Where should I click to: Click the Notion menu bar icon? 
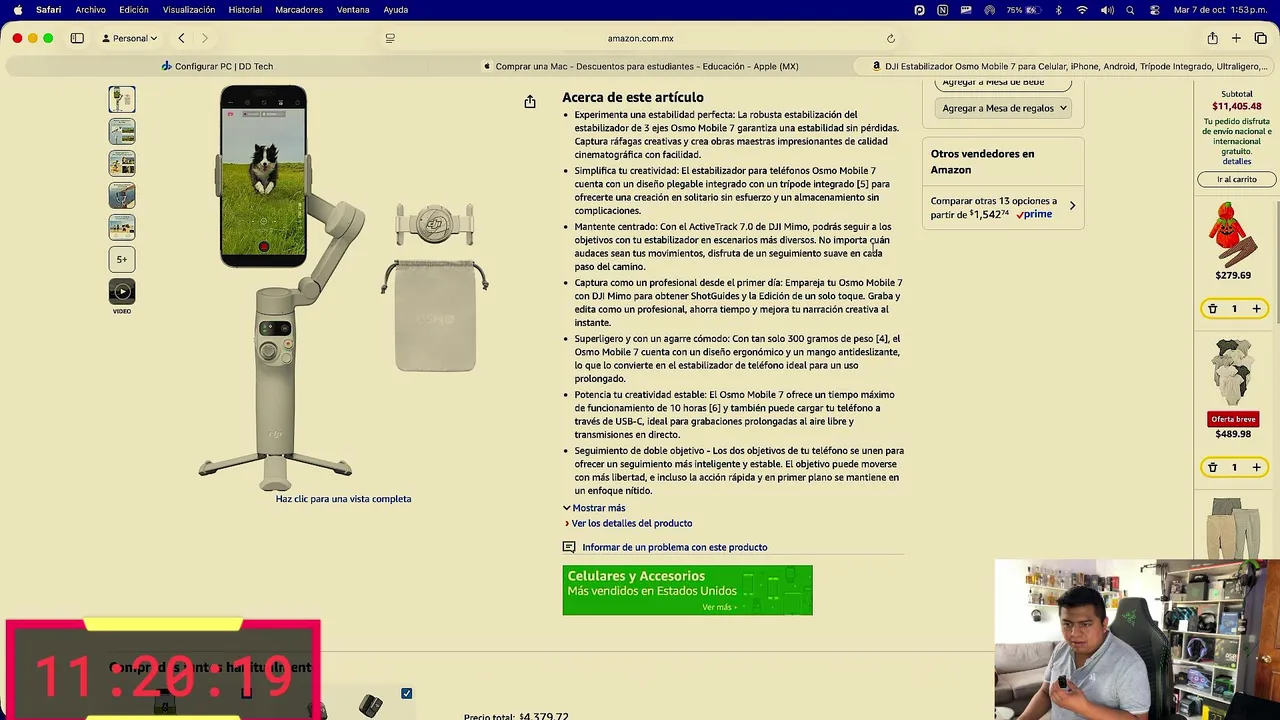tap(942, 10)
